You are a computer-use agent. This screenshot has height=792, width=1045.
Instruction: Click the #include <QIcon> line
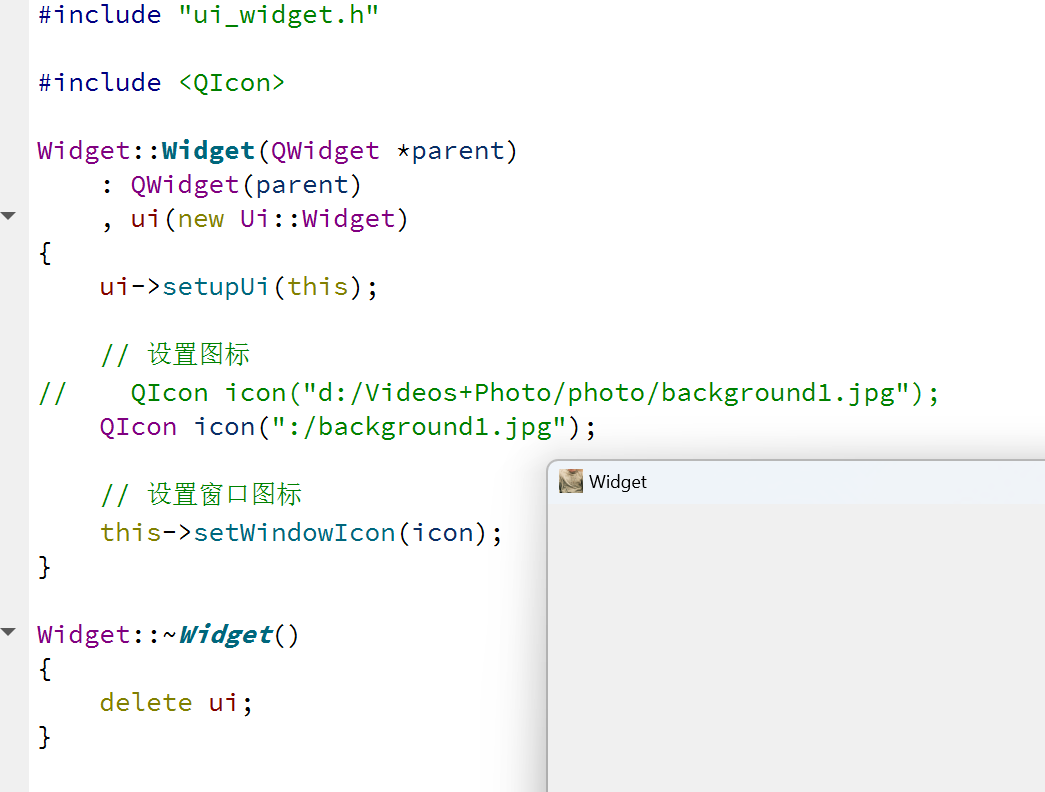[x=161, y=83]
